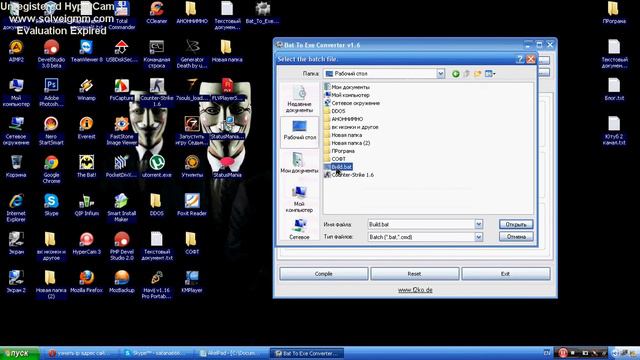640x360 pixels.
Task: Switch to the Skype taskbar button
Action: pyautogui.click(x=156, y=353)
